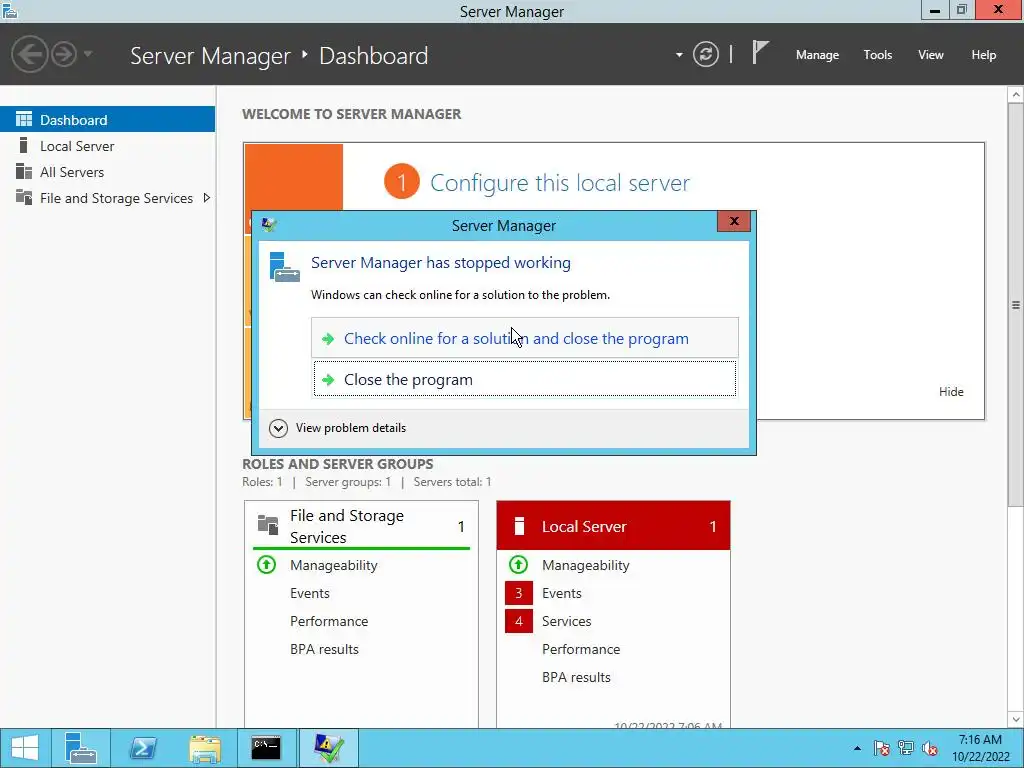Click Events in the Local Server tile
The image size is (1024, 768).
(x=562, y=593)
